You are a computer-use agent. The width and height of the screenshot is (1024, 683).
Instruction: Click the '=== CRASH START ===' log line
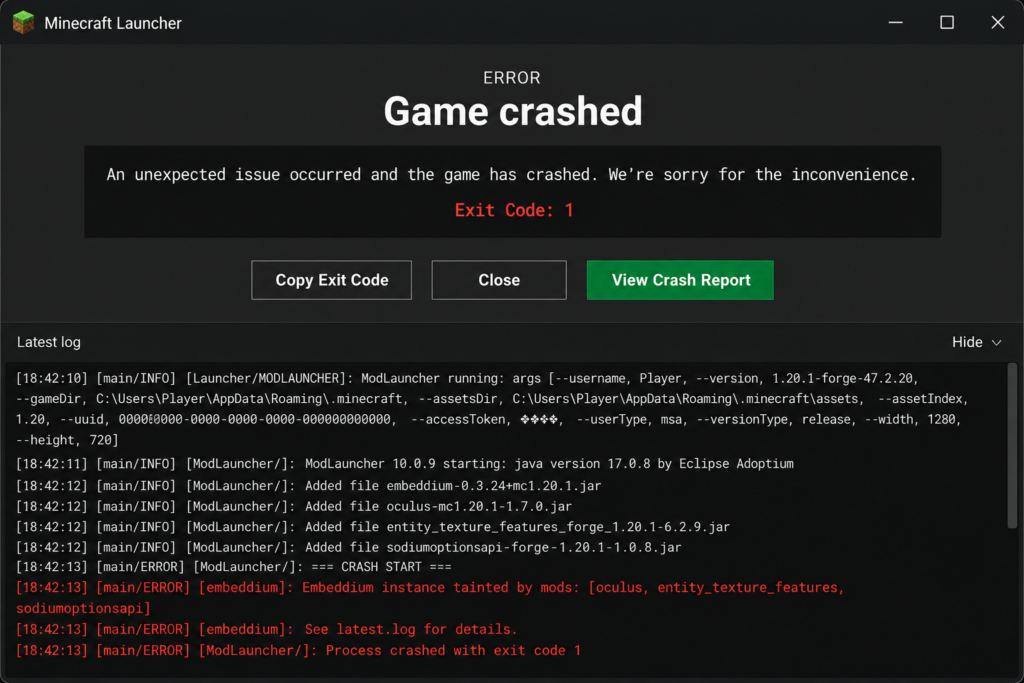[234, 567]
